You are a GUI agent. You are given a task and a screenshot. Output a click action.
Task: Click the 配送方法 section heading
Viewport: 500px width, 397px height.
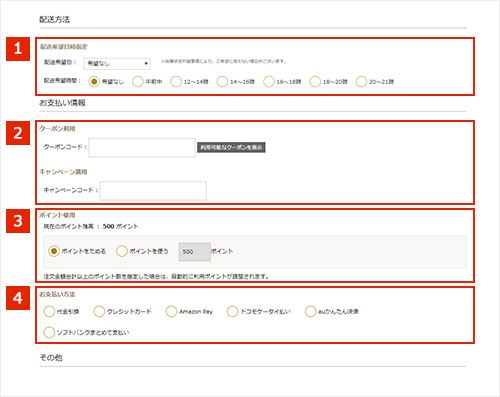coord(55,19)
